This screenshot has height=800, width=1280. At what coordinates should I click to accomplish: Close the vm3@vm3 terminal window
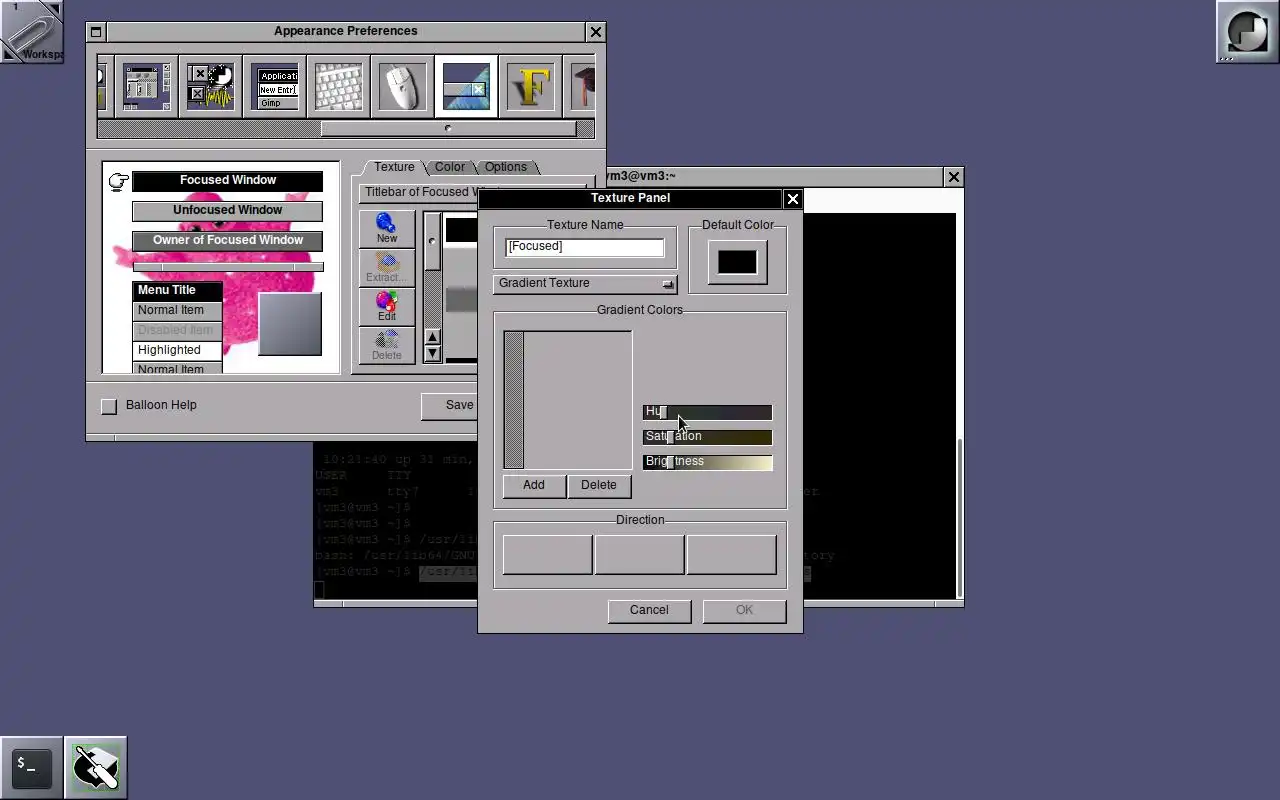pos(953,177)
